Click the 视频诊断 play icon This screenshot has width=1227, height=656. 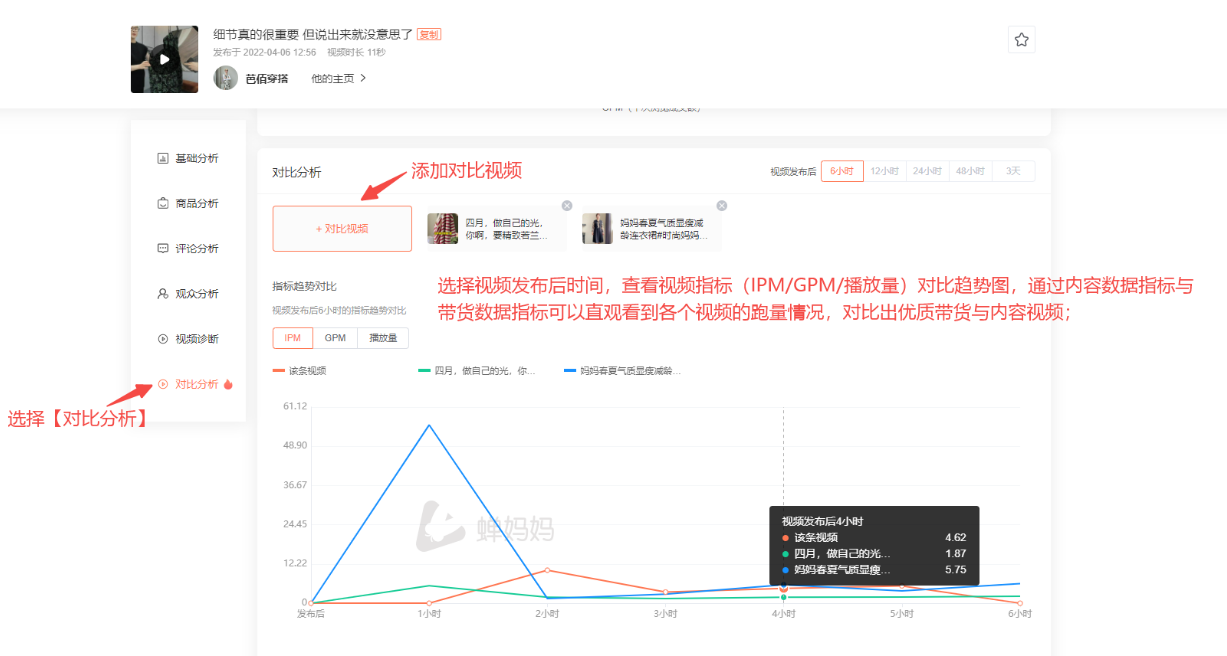tap(163, 339)
